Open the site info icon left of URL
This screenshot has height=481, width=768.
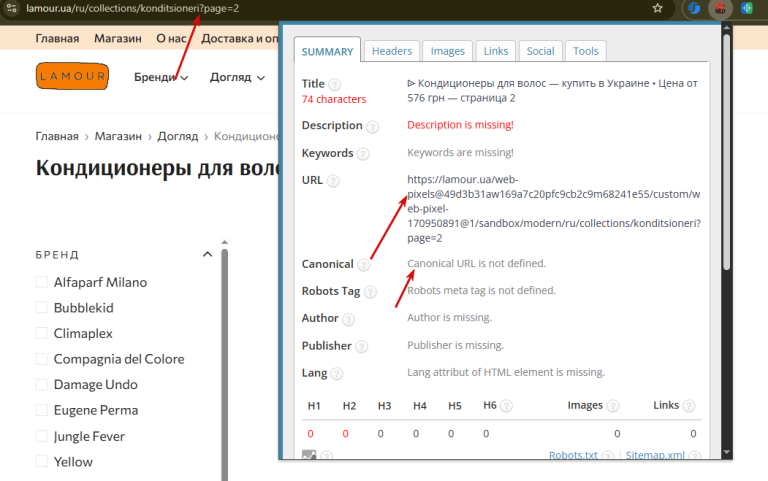point(12,8)
